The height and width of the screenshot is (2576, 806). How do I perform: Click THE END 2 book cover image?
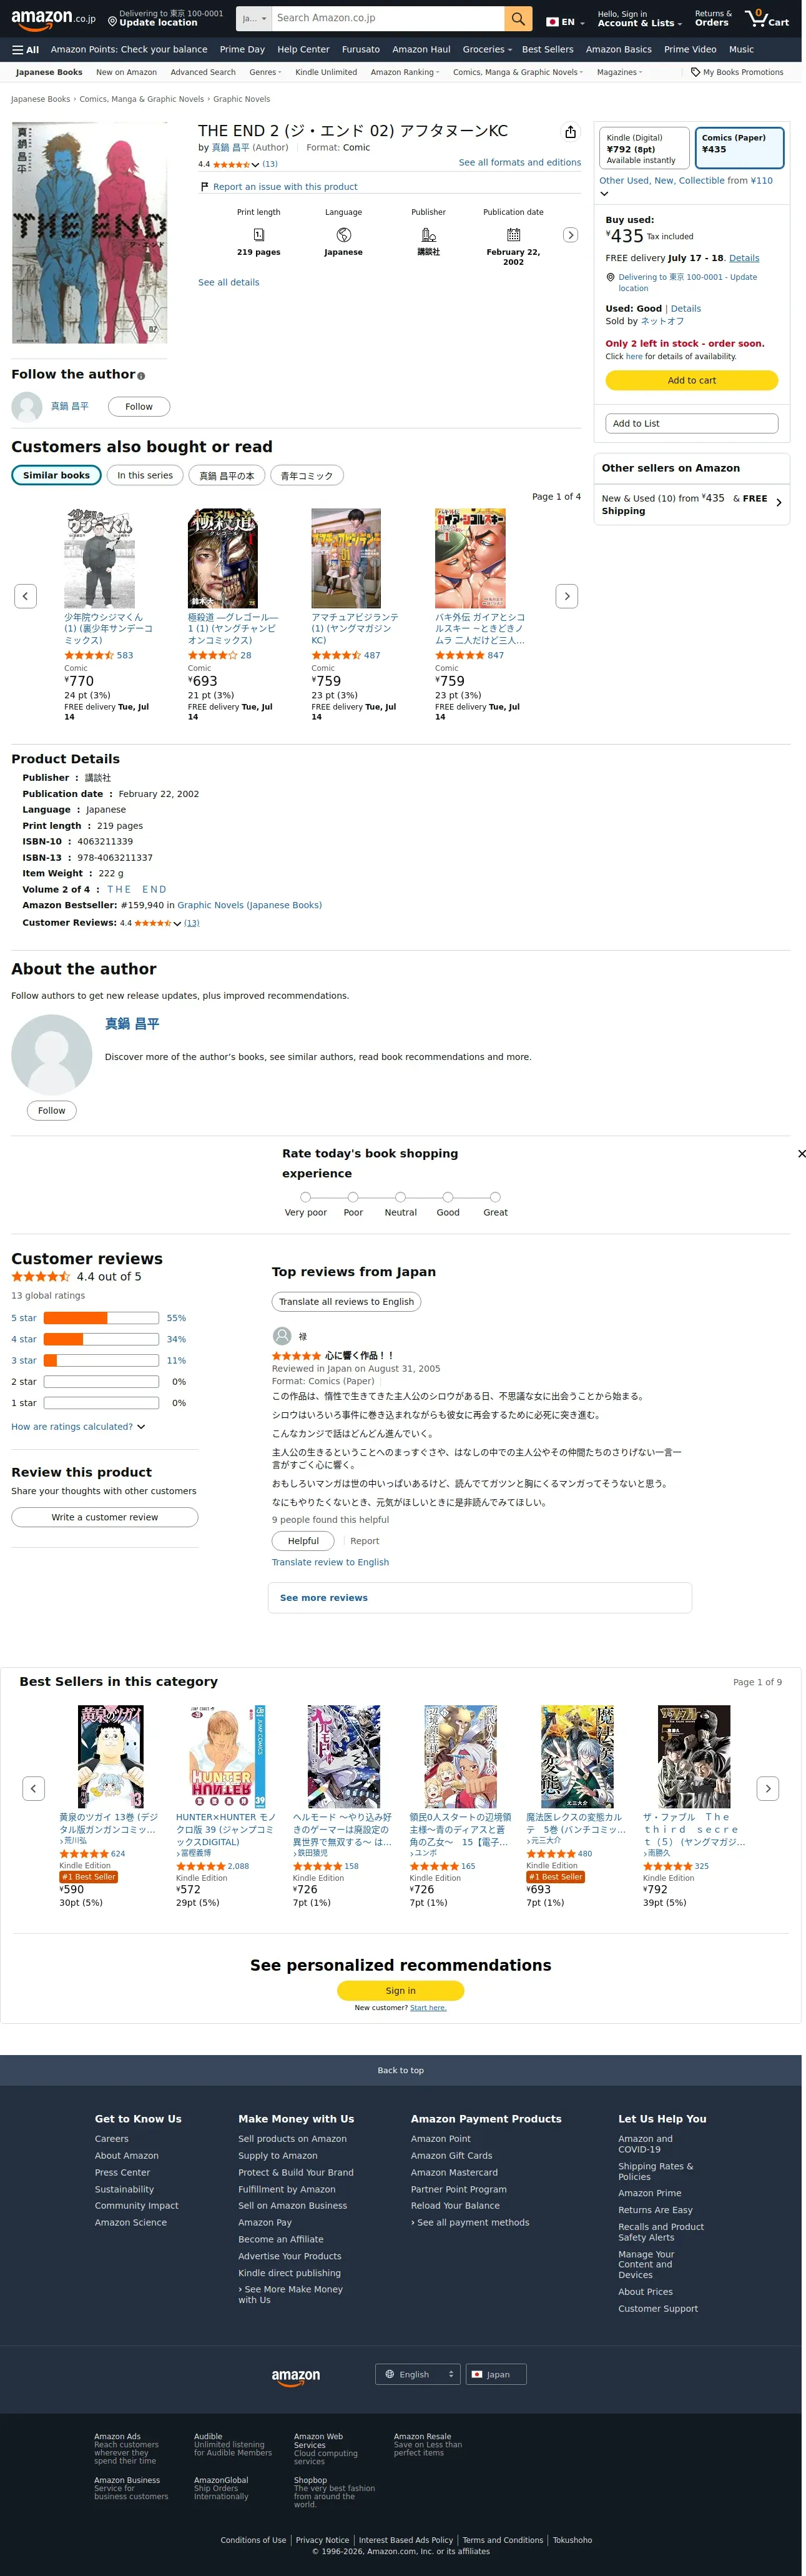89,233
